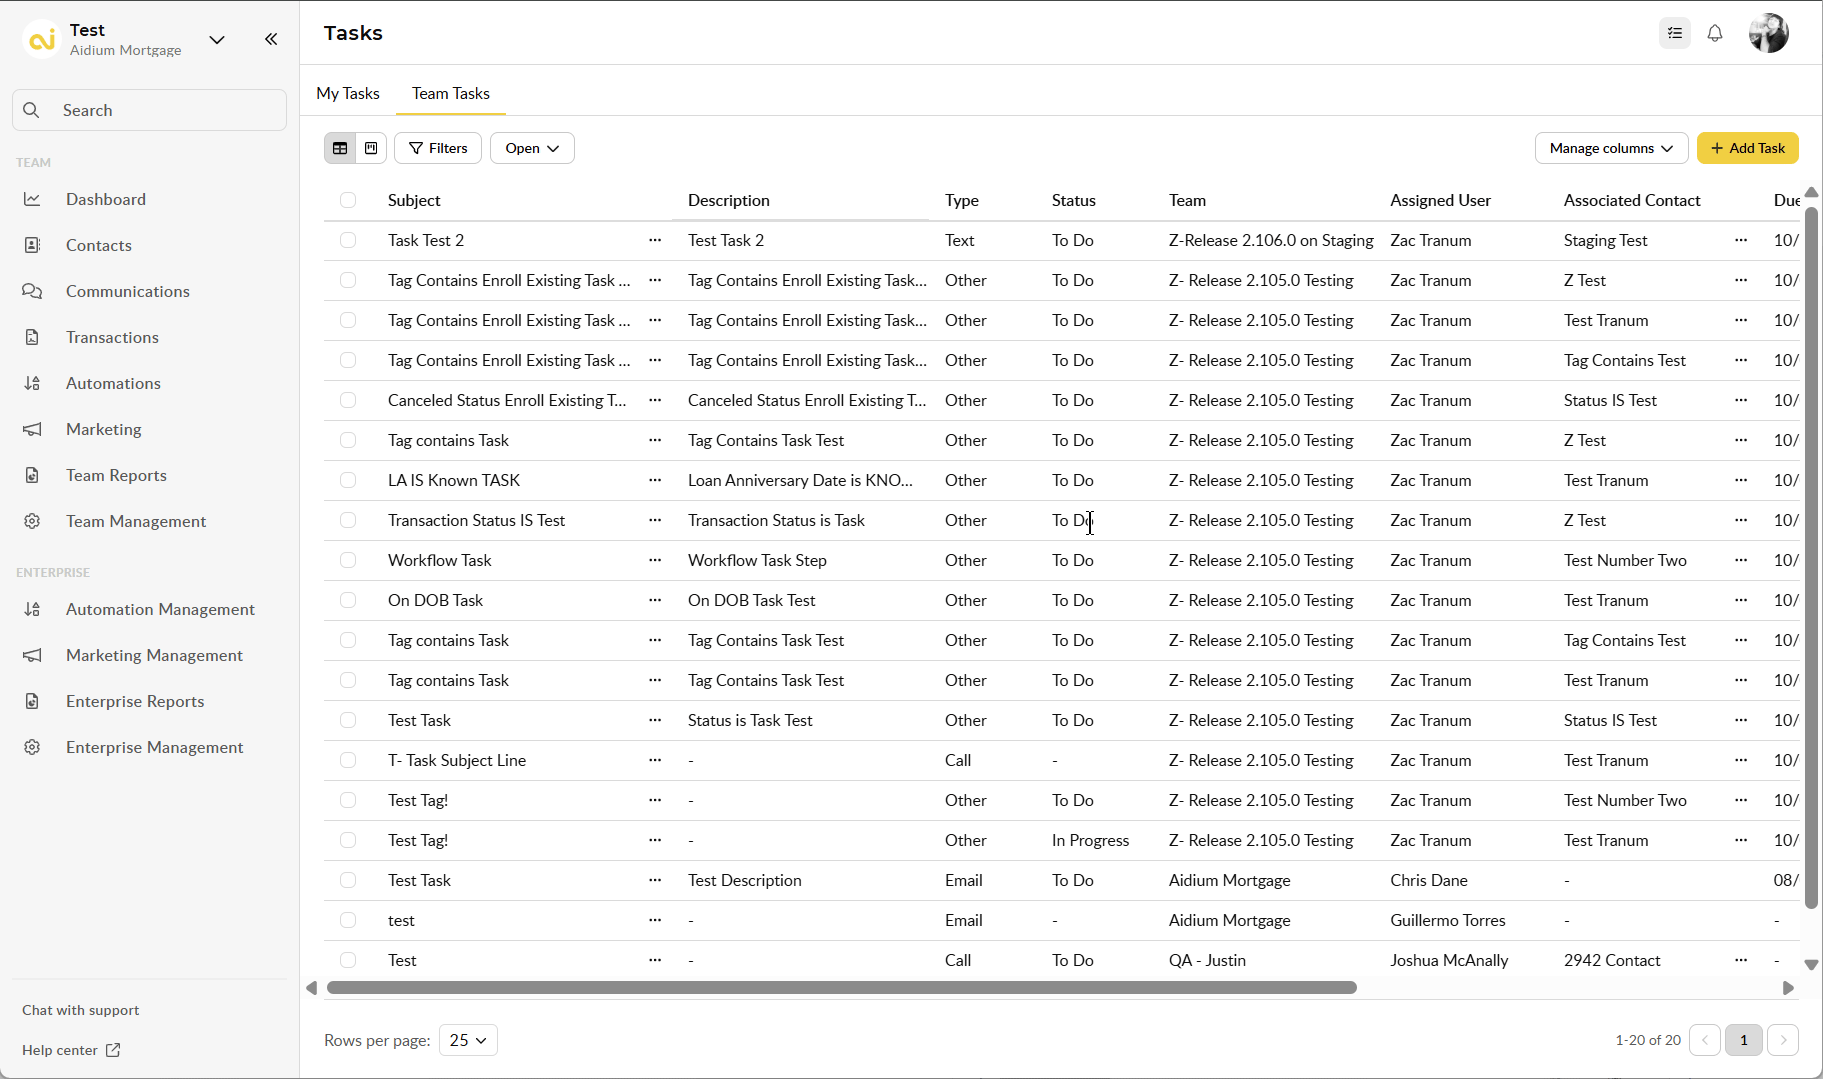Open the Manage columns dropdown
The width and height of the screenshot is (1823, 1079).
click(x=1611, y=148)
